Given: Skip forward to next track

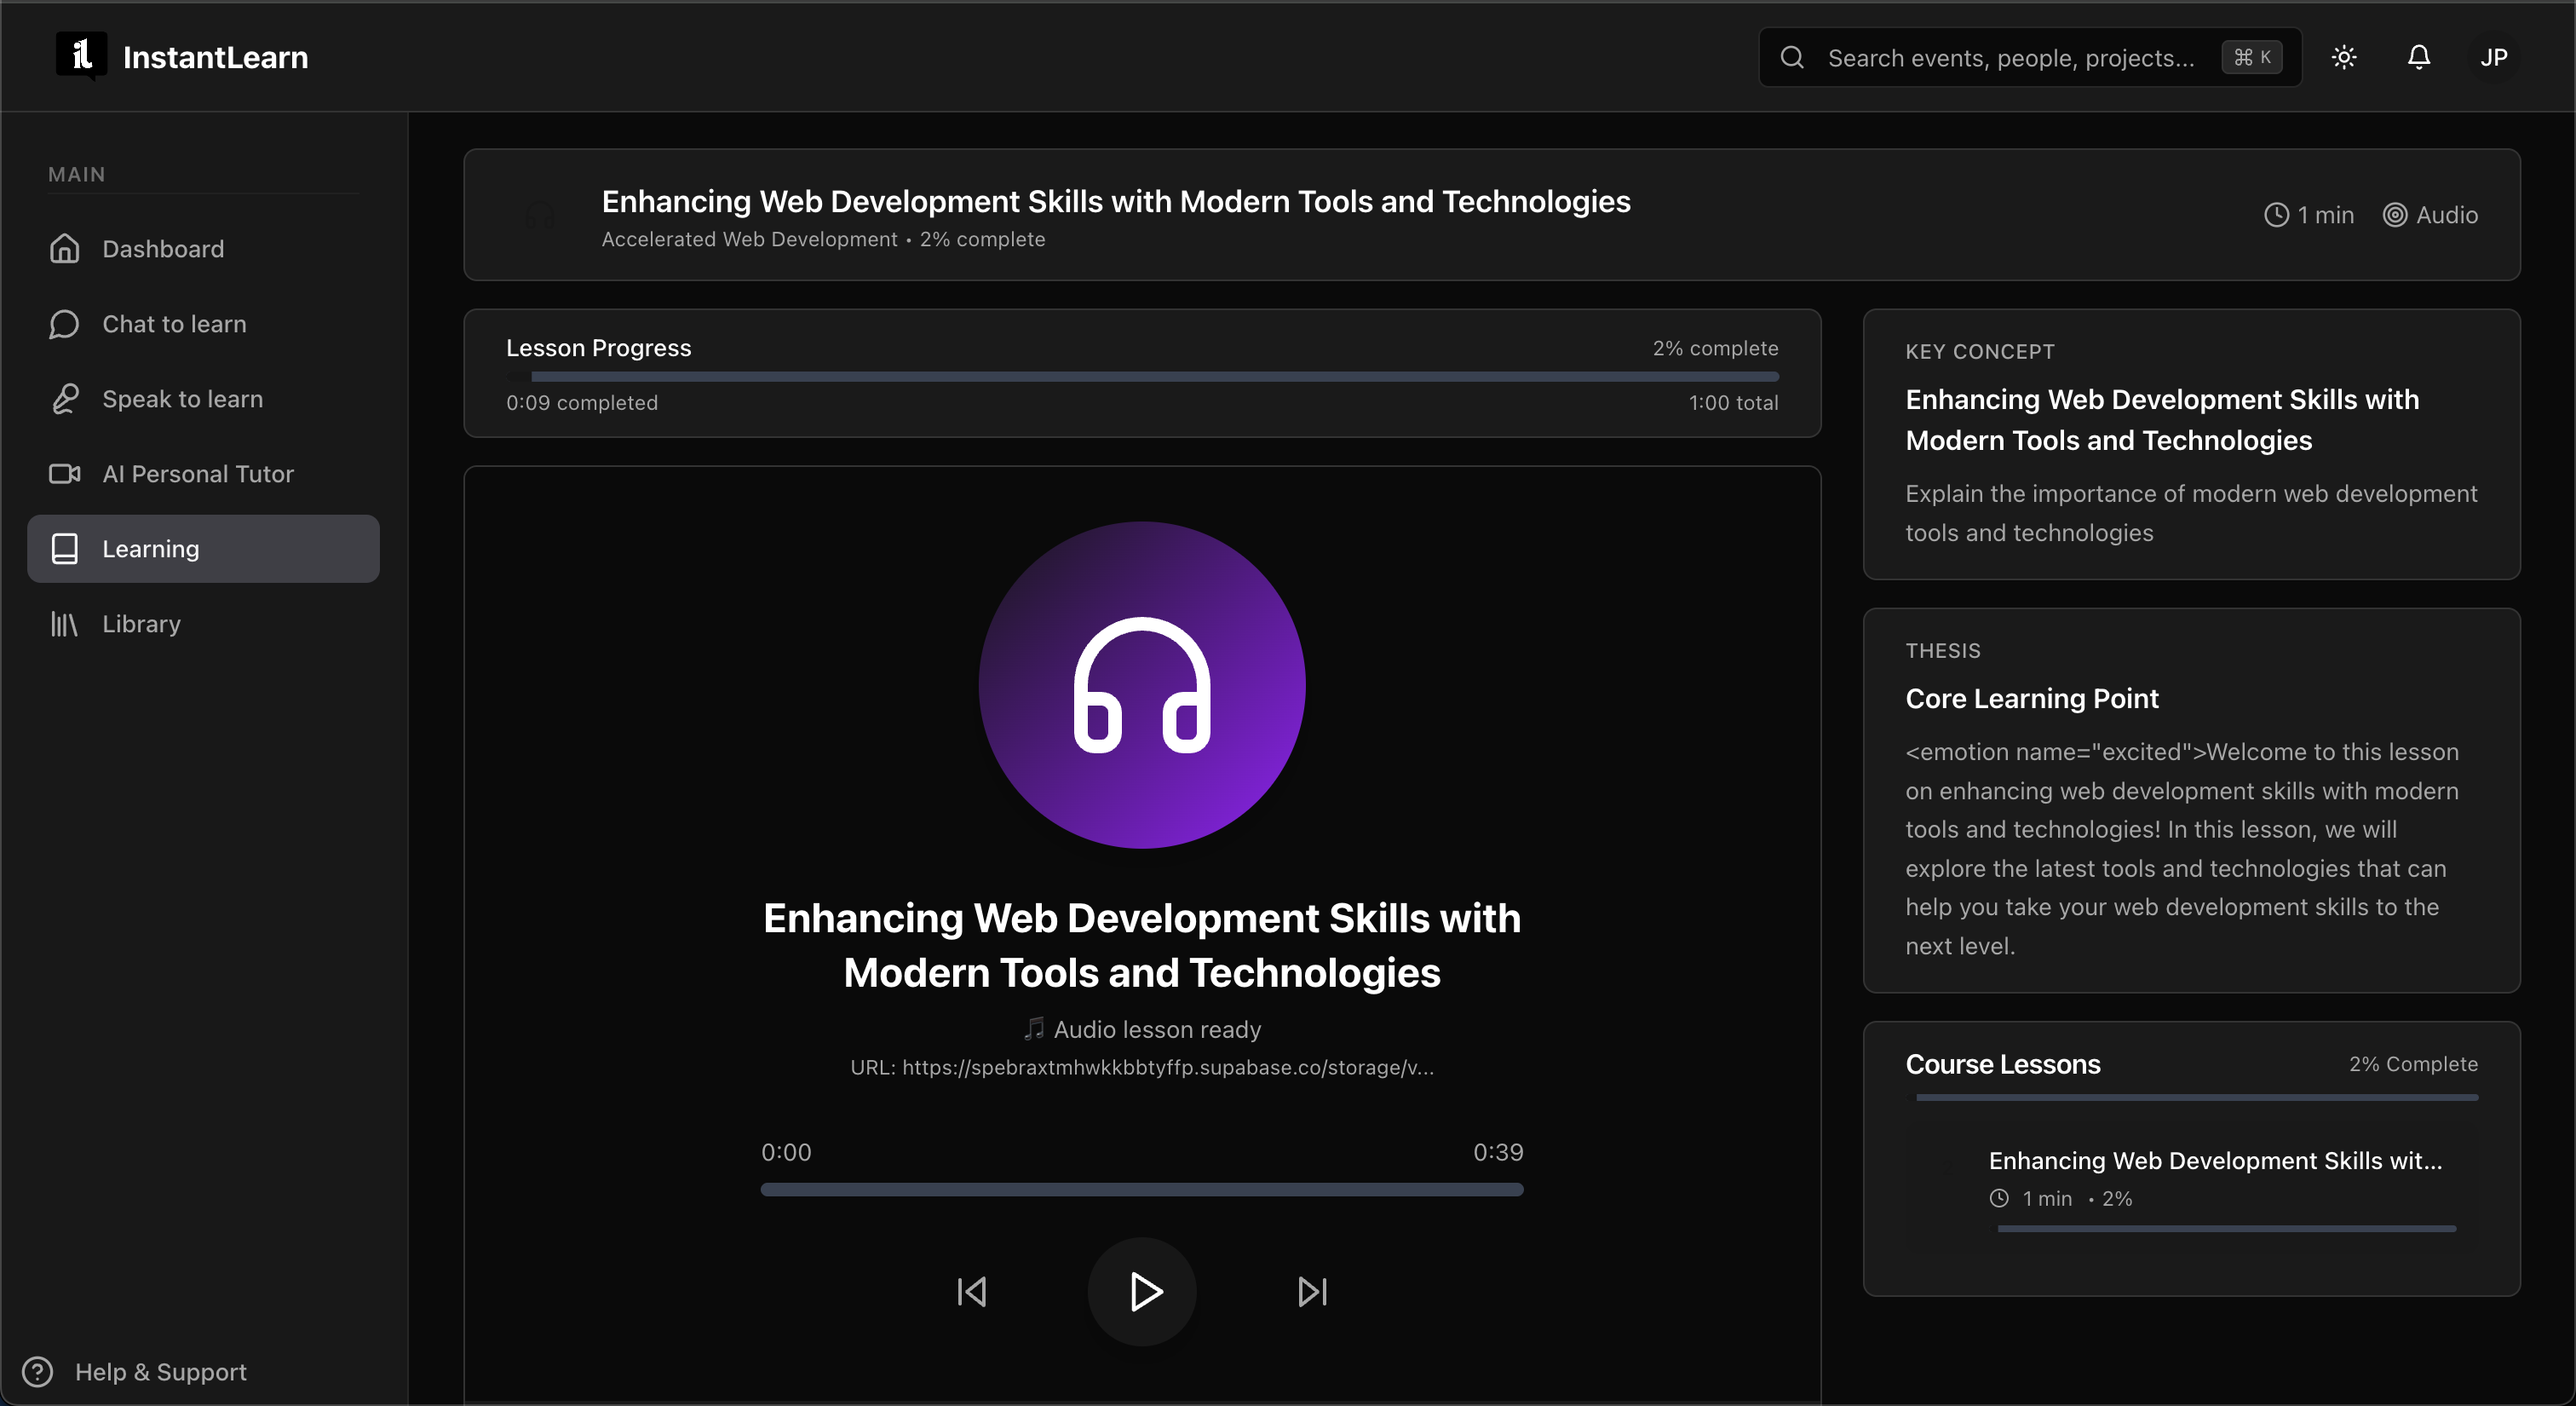Looking at the screenshot, I should coord(1312,1291).
